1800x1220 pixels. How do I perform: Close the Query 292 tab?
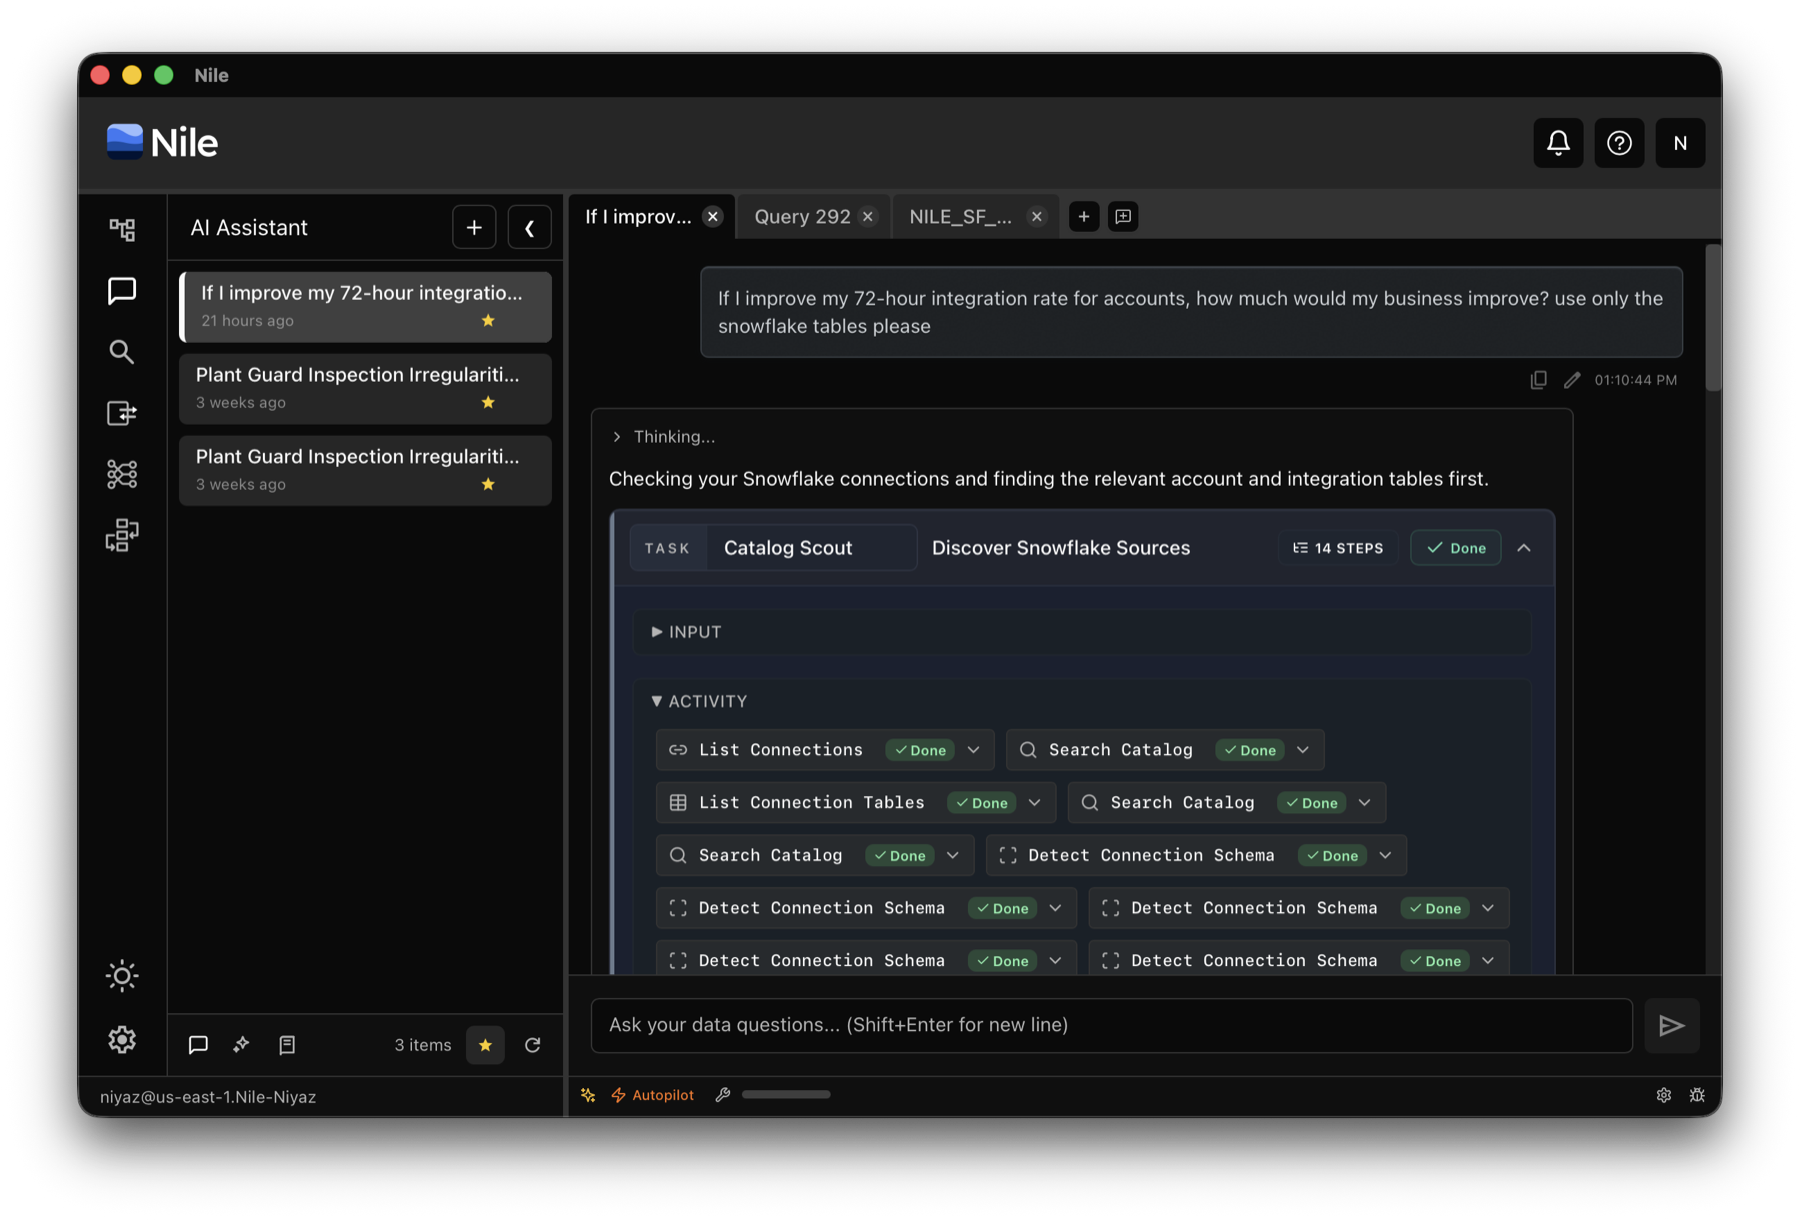868,217
